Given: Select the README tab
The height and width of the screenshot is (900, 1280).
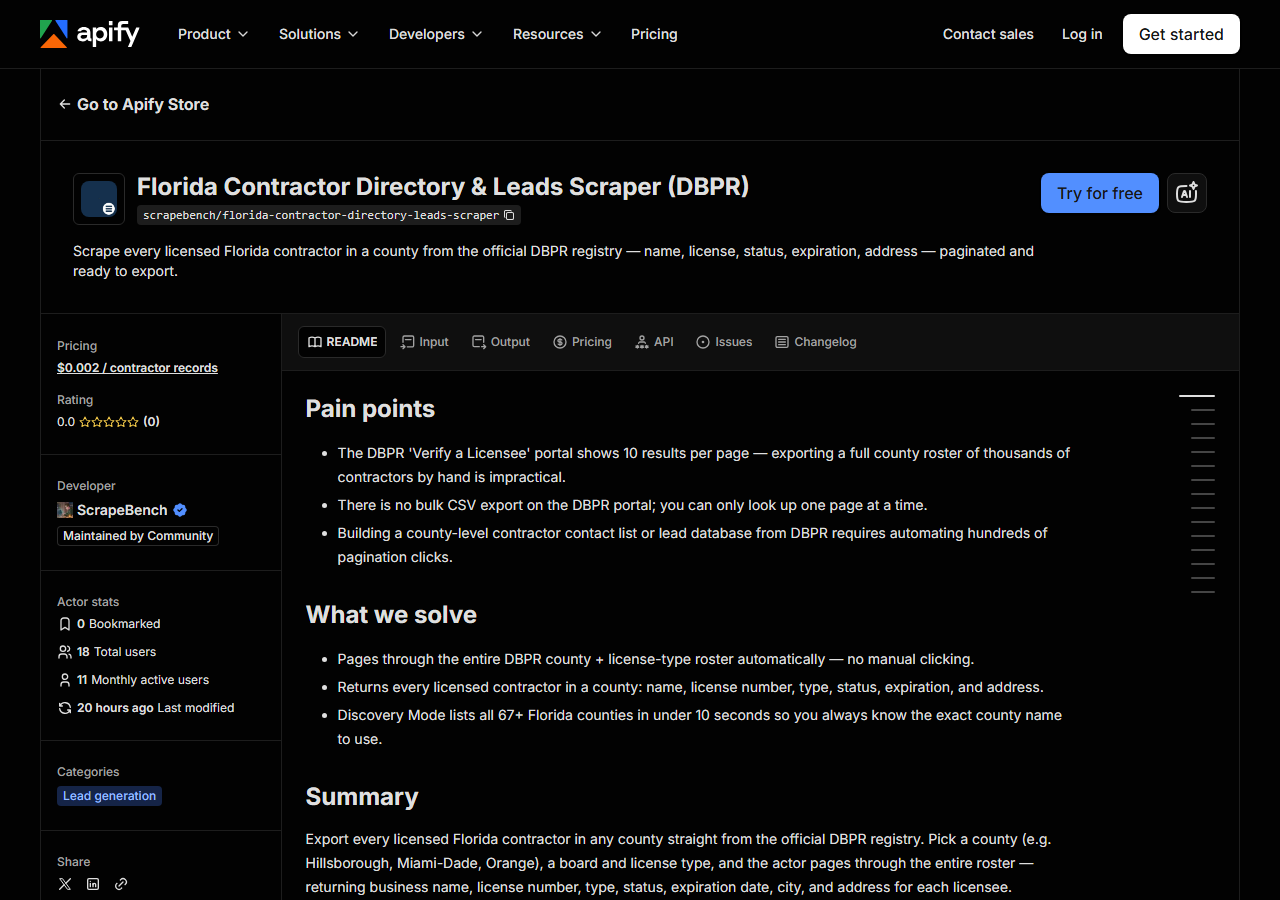Looking at the screenshot, I should tap(342, 342).
